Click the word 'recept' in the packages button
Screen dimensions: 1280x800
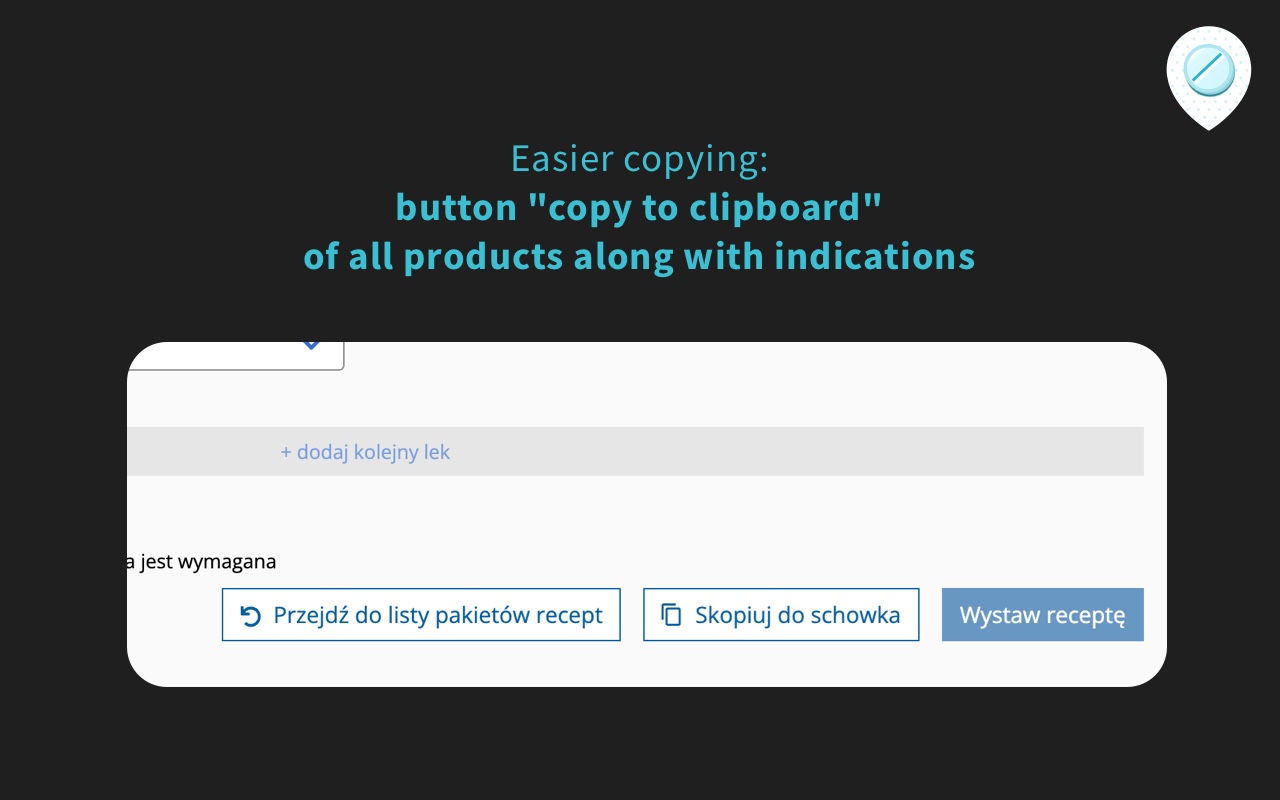(570, 615)
